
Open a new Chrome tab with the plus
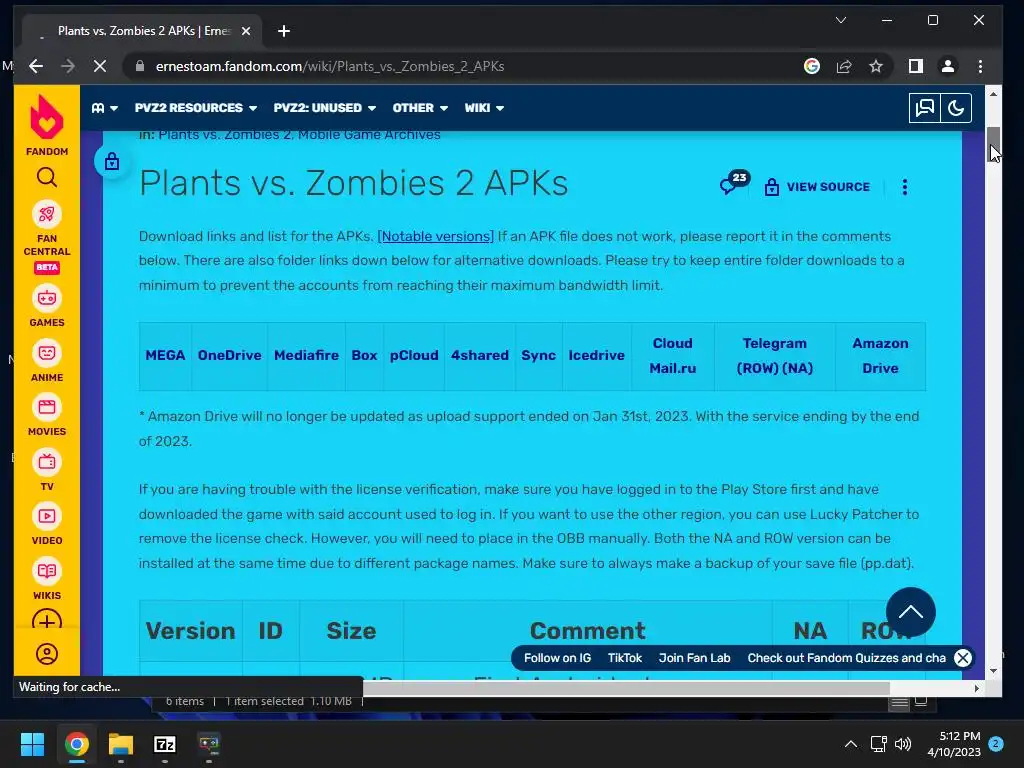[283, 31]
